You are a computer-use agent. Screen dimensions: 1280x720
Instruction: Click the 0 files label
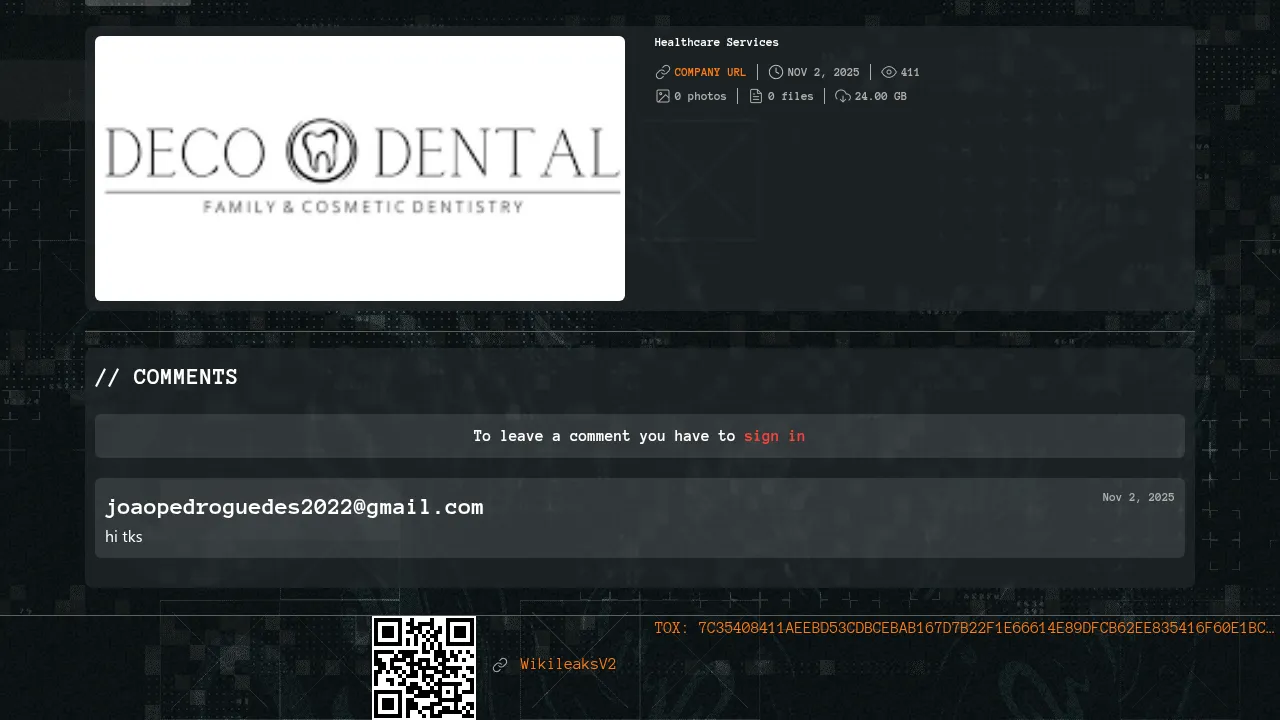790,96
